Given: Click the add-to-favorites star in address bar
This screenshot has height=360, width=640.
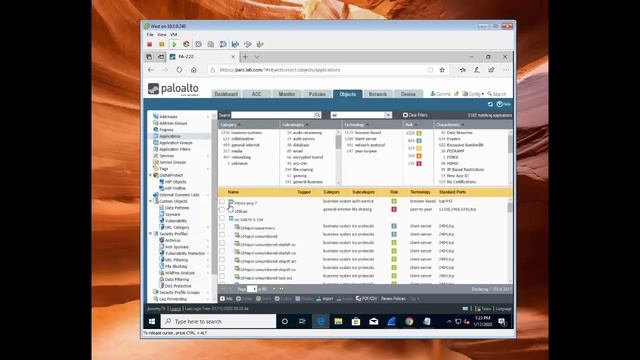Looking at the screenshot, I should [442, 70].
